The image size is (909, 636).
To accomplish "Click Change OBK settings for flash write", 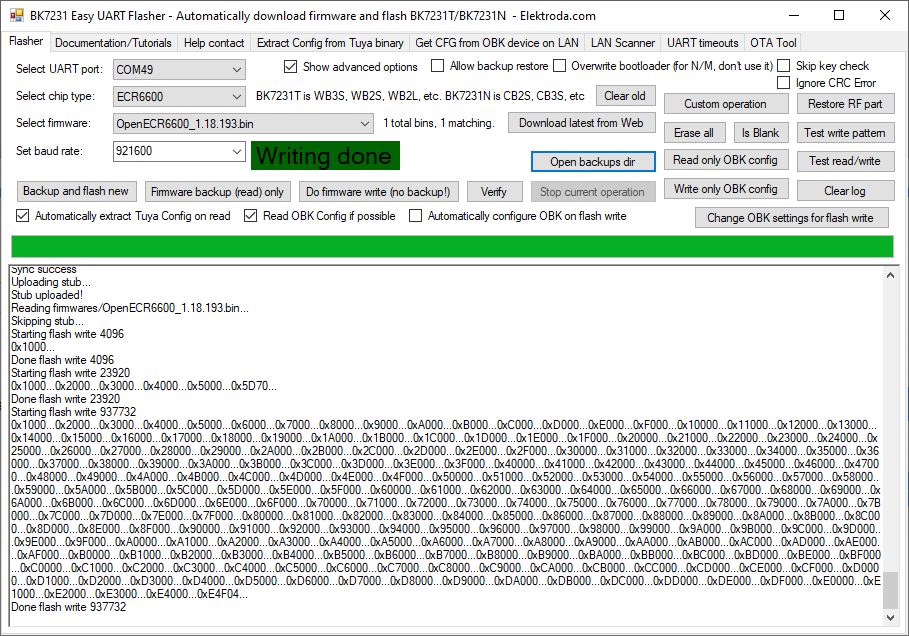I will pyautogui.click(x=790, y=218).
